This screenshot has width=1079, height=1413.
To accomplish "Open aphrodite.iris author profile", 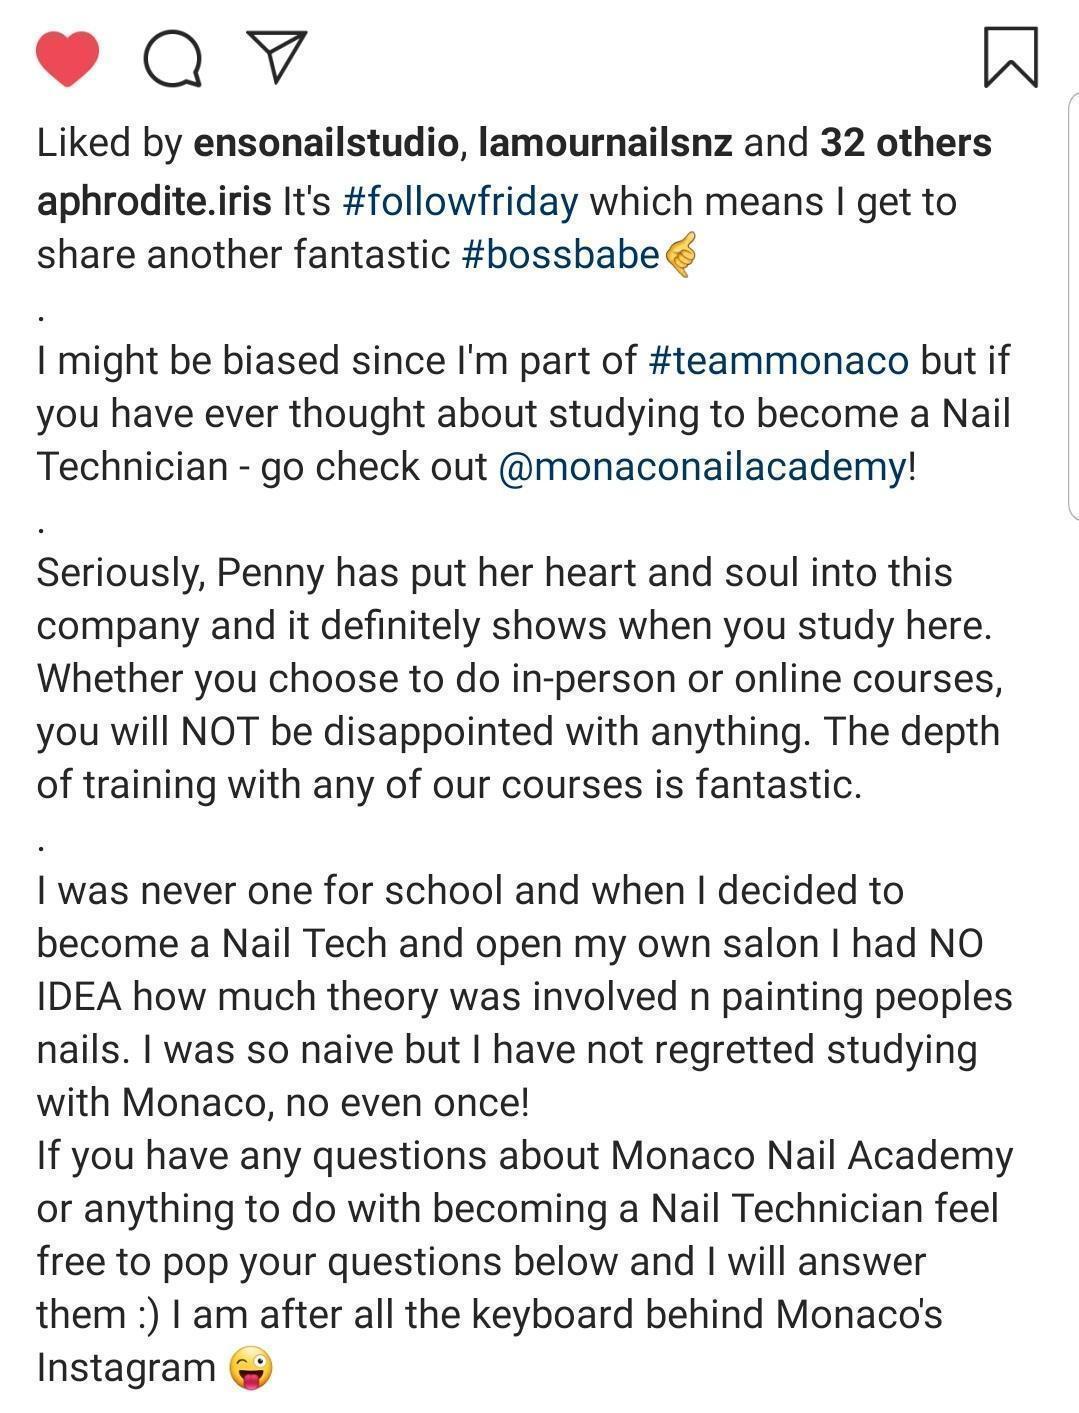I will pyautogui.click(x=154, y=202).
